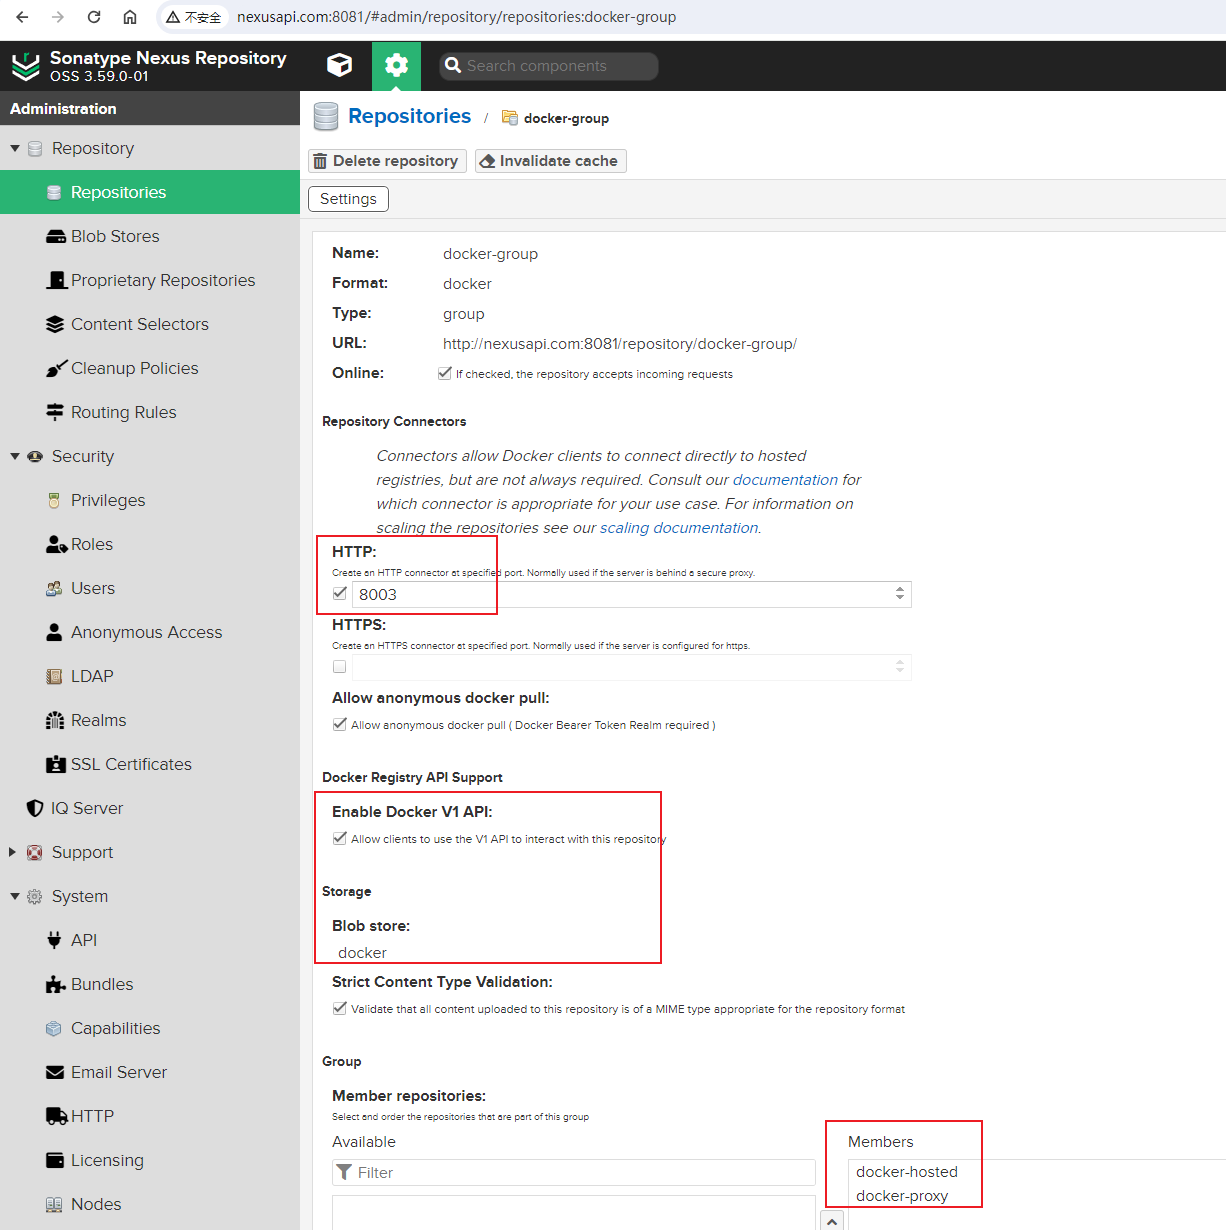
Task: Increment the HTTP port spinner
Action: [x=900, y=589]
